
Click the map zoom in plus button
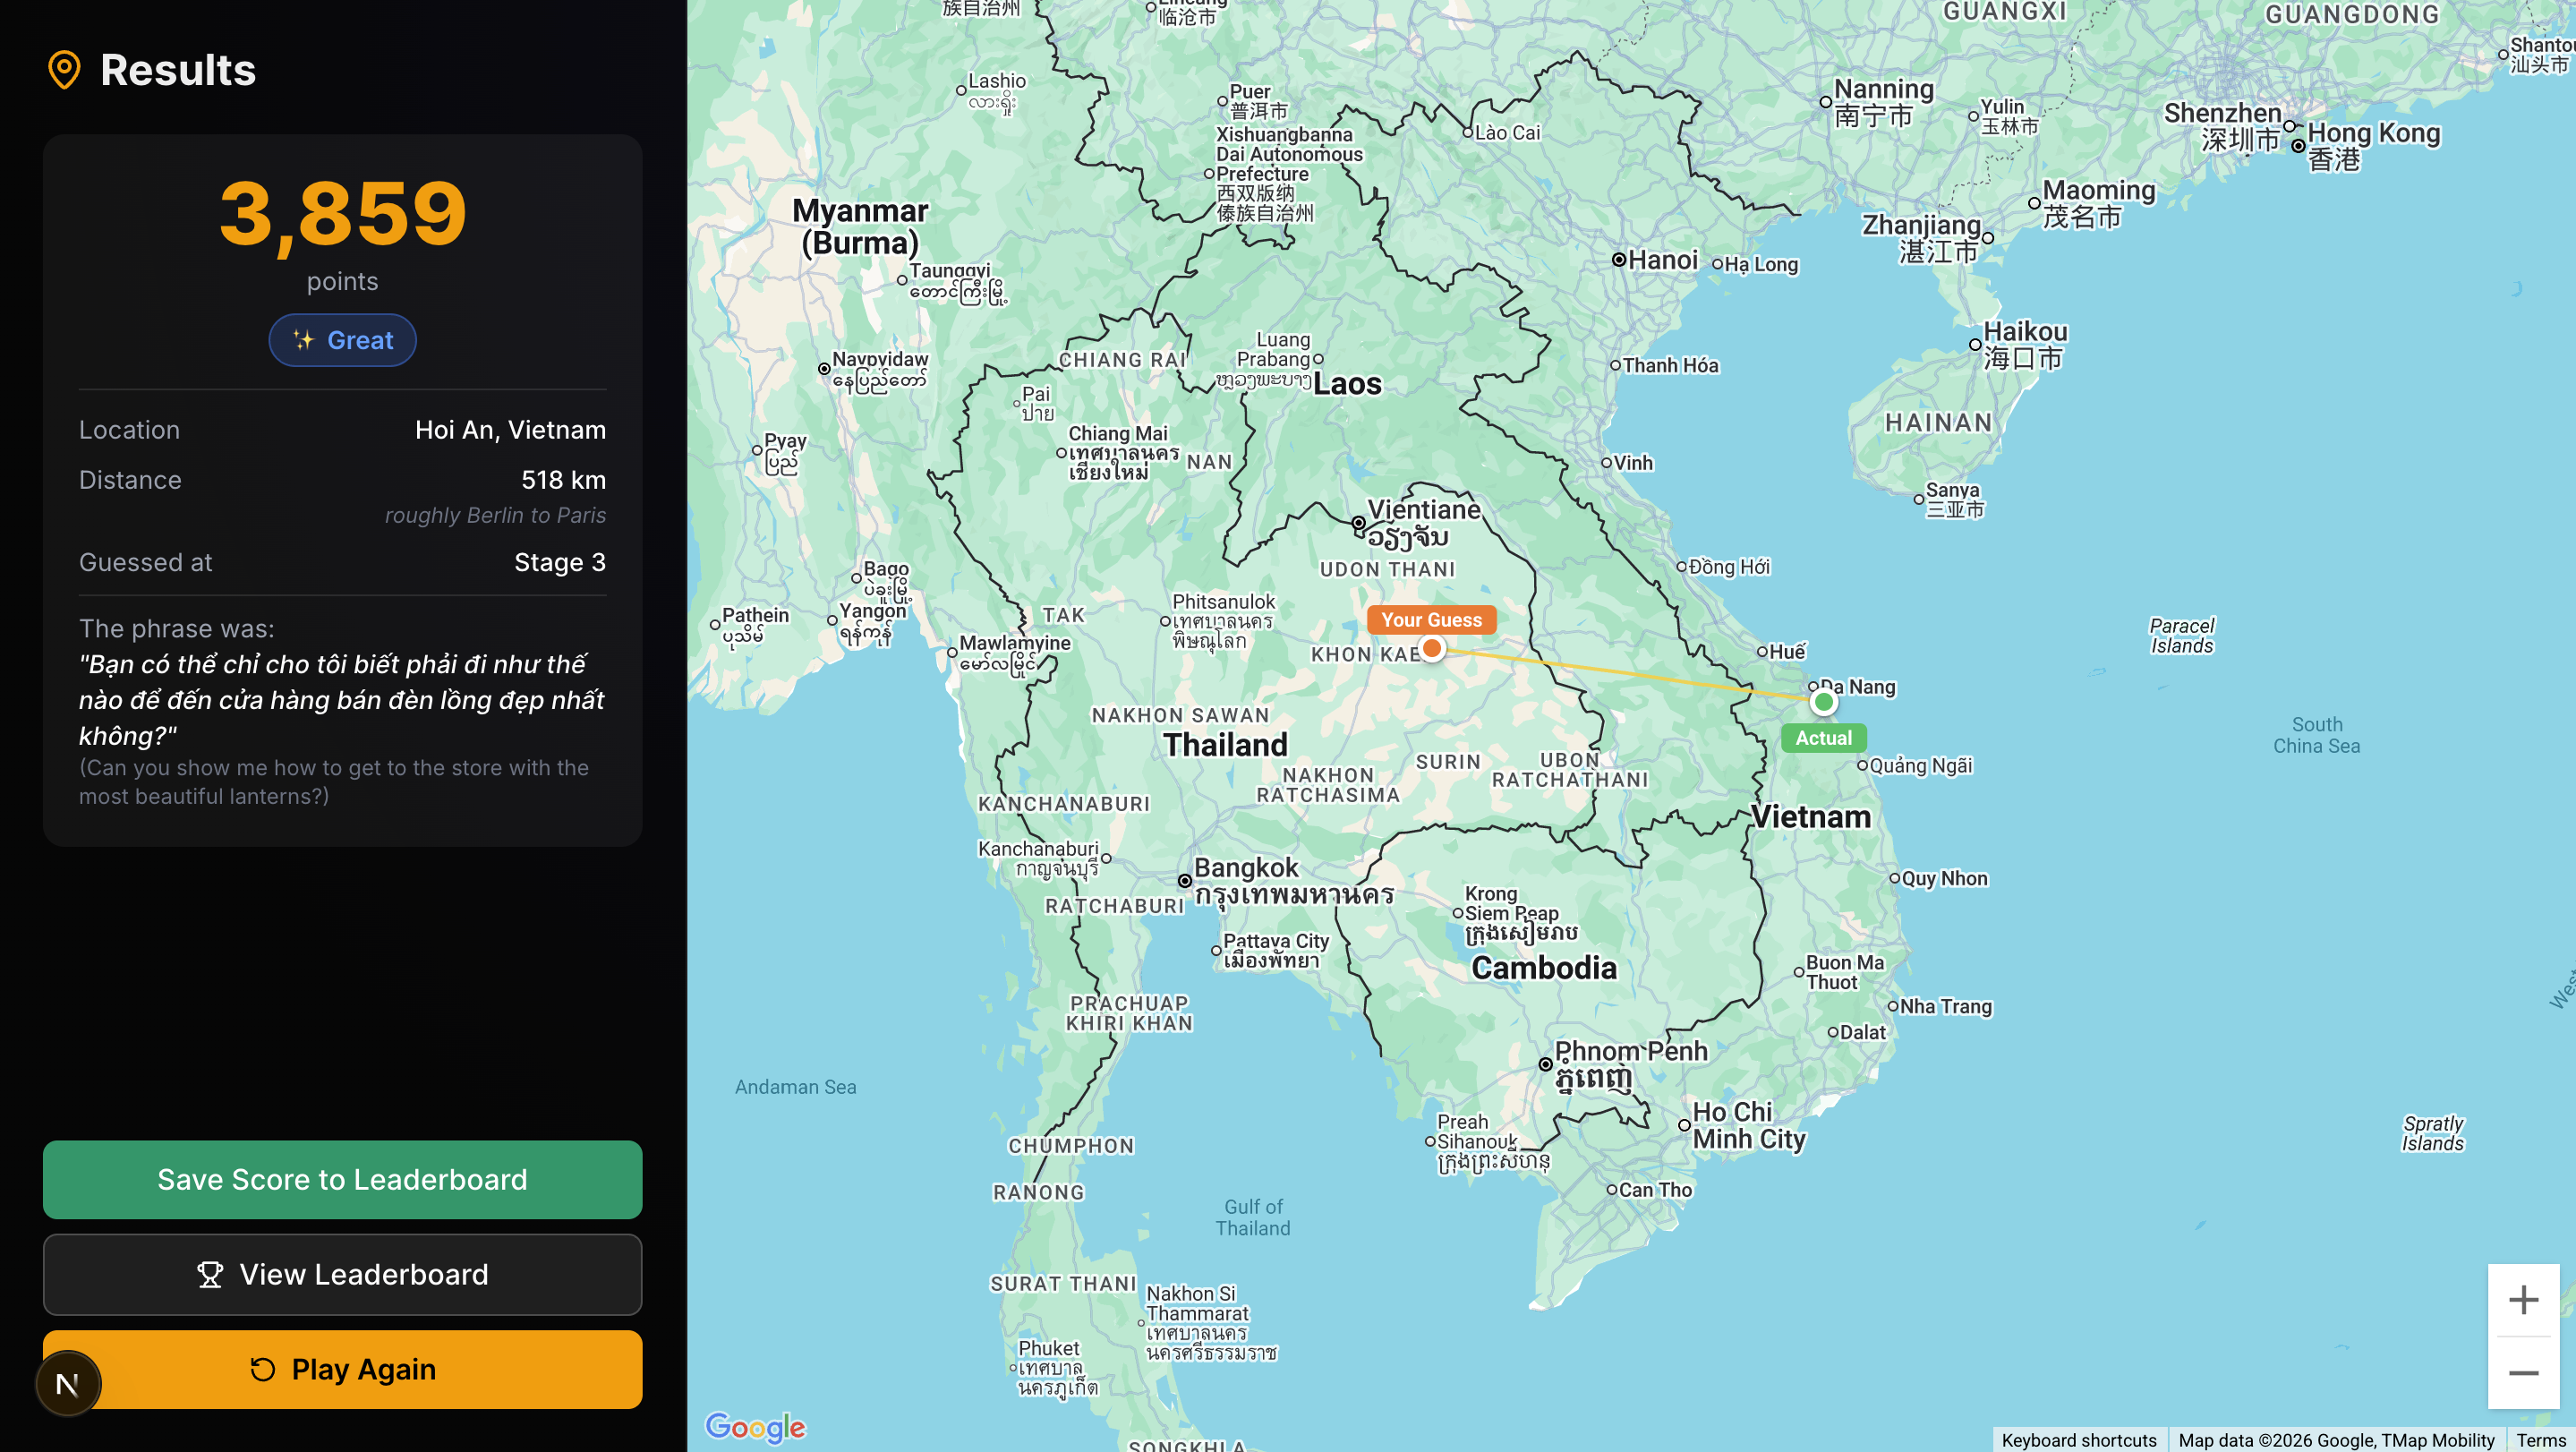[x=2523, y=1300]
